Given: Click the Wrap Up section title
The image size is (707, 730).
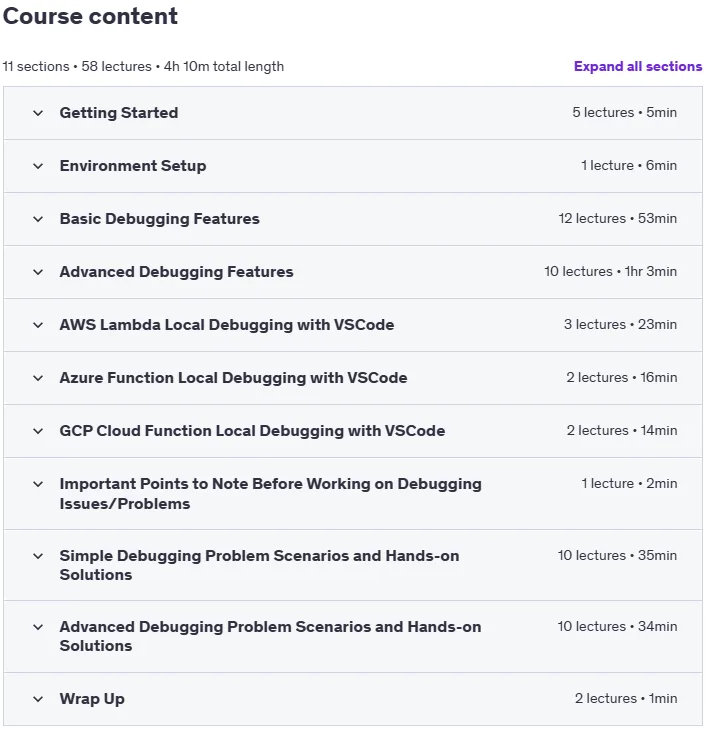Looking at the screenshot, I should [92, 699].
